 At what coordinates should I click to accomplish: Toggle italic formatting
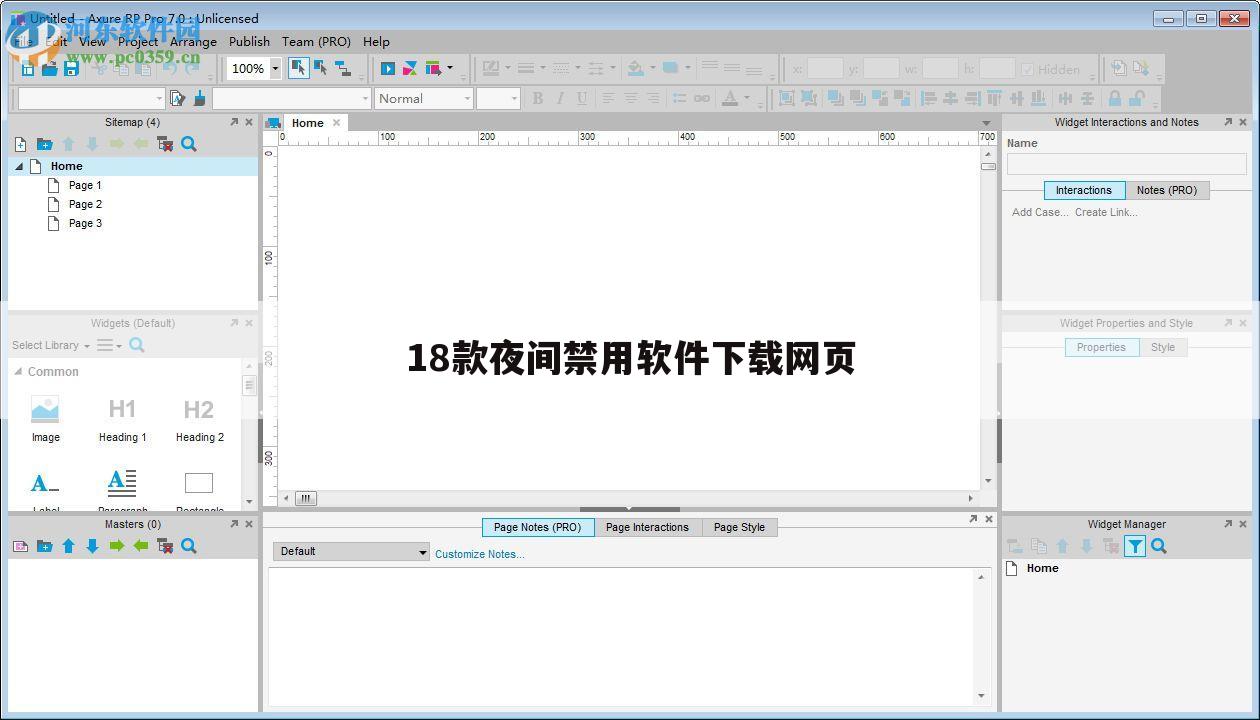(x=559, y=98)
